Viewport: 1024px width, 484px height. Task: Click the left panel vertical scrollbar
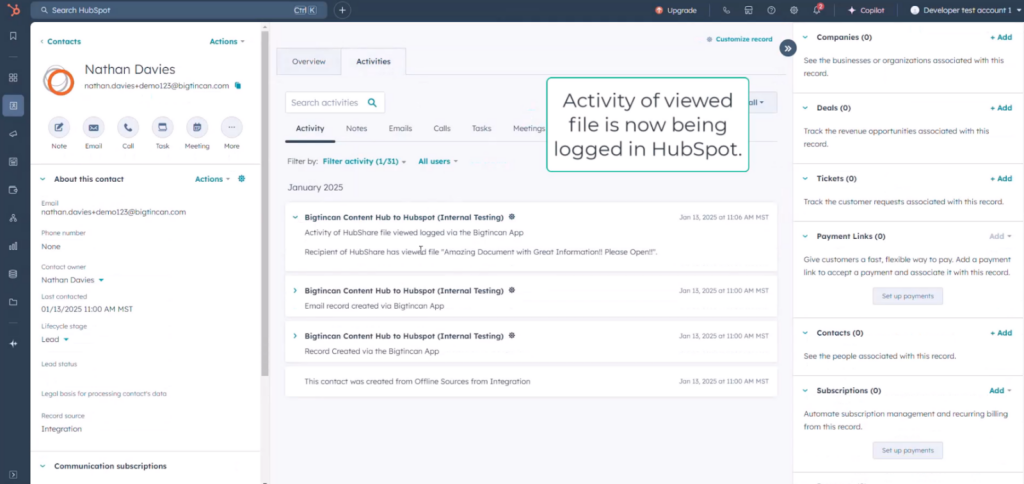click(x=264, y=202)
